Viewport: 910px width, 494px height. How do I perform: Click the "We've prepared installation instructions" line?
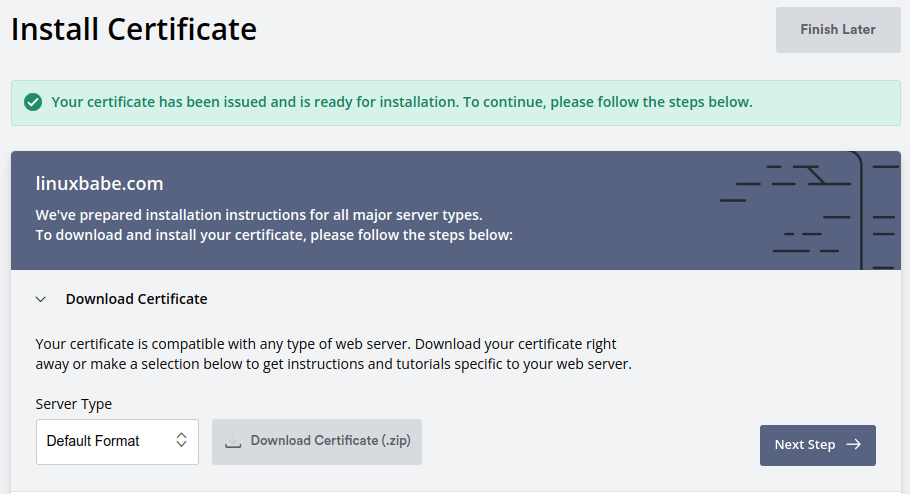coord(258,215)
